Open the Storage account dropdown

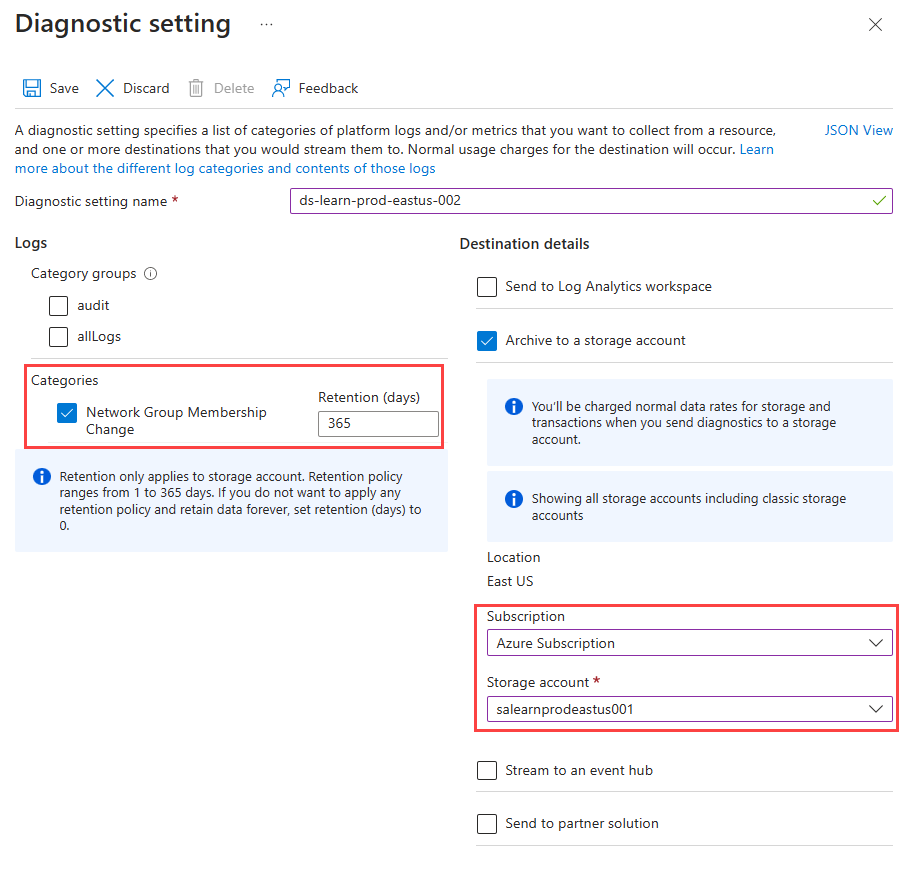pyautogui.click(x=688, y=708)
